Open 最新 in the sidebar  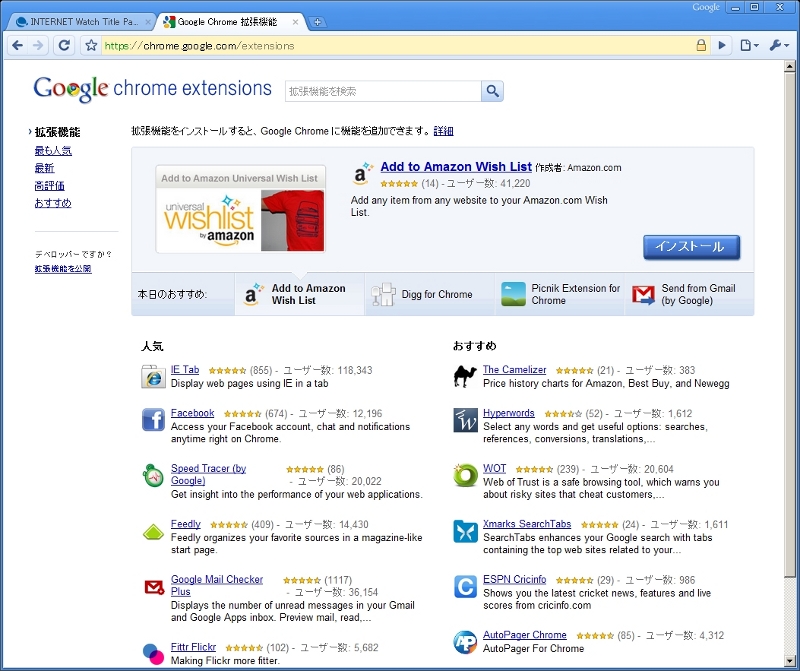pyautogui.click(x=44, y=168)
